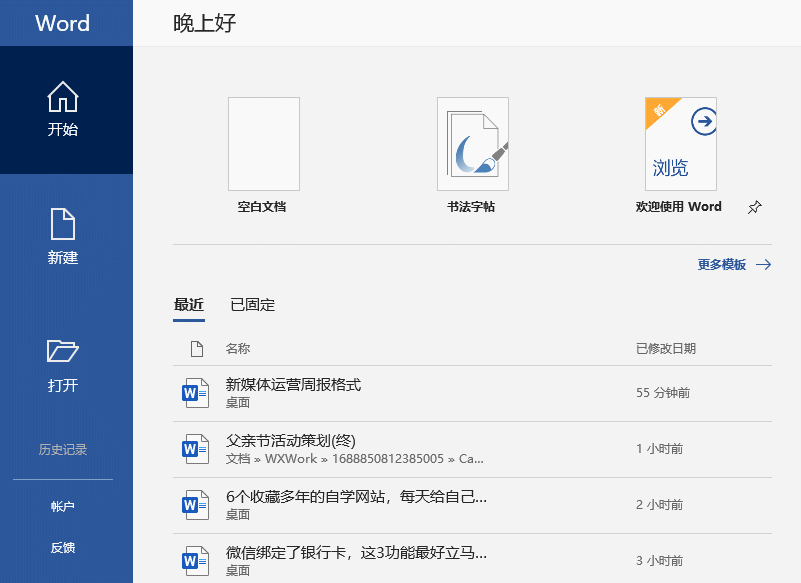801x583 pixels.
Task: Click the file type column header icon
Action: tap(197, 349)
